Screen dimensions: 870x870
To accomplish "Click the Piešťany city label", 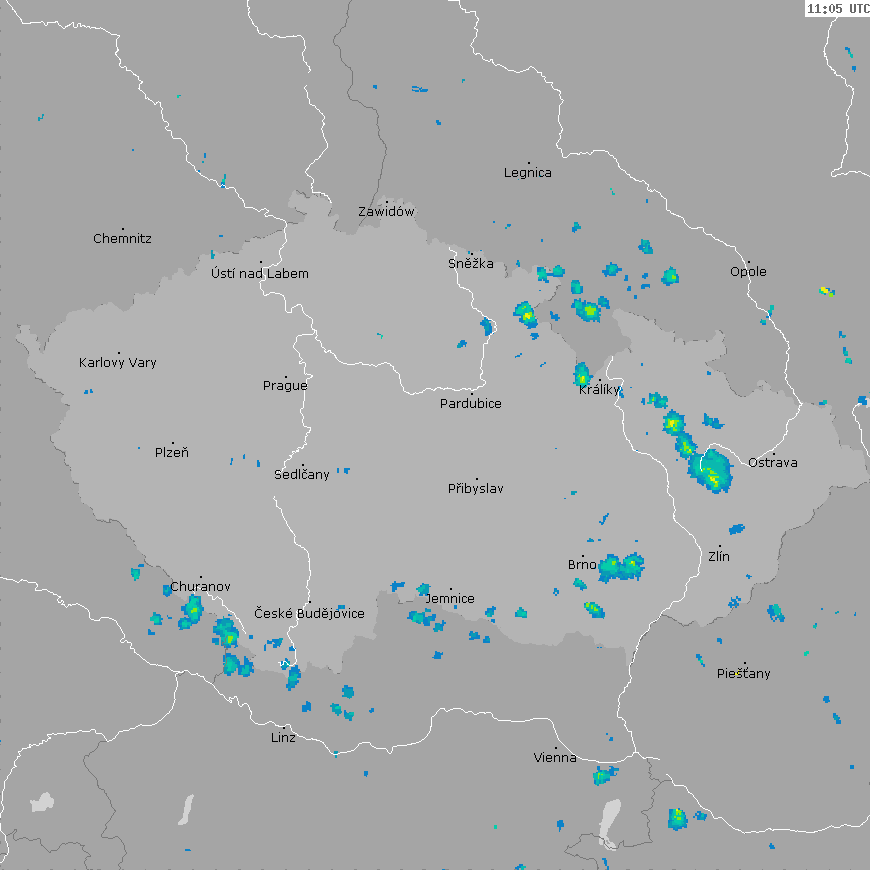I will point(744,674).
